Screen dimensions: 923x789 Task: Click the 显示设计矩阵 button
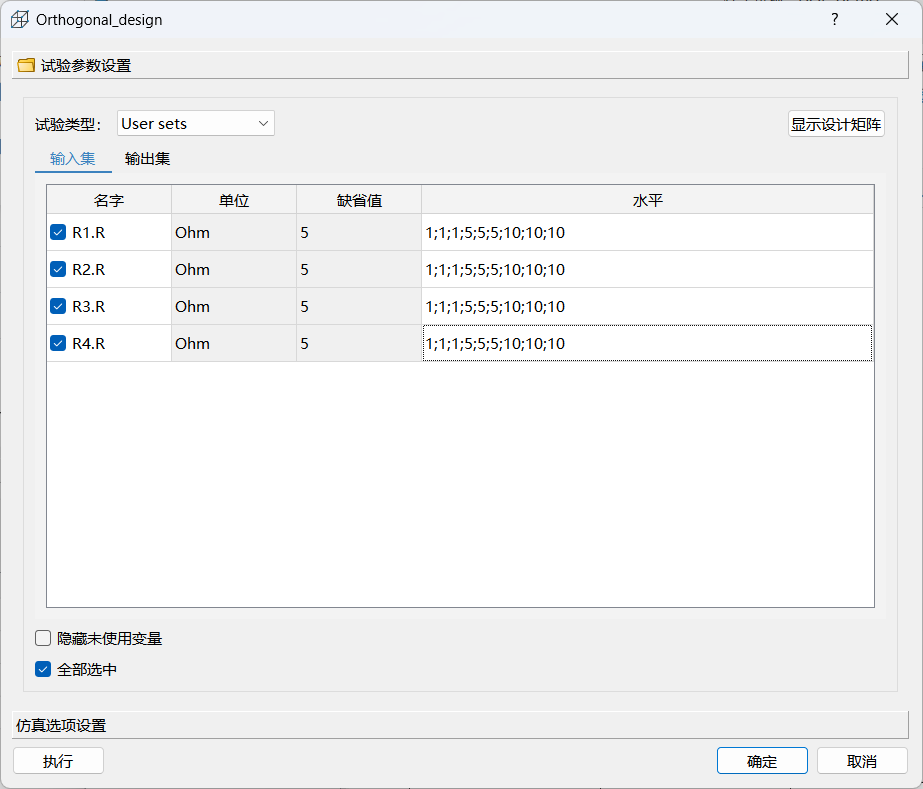(x=836, y=124)
